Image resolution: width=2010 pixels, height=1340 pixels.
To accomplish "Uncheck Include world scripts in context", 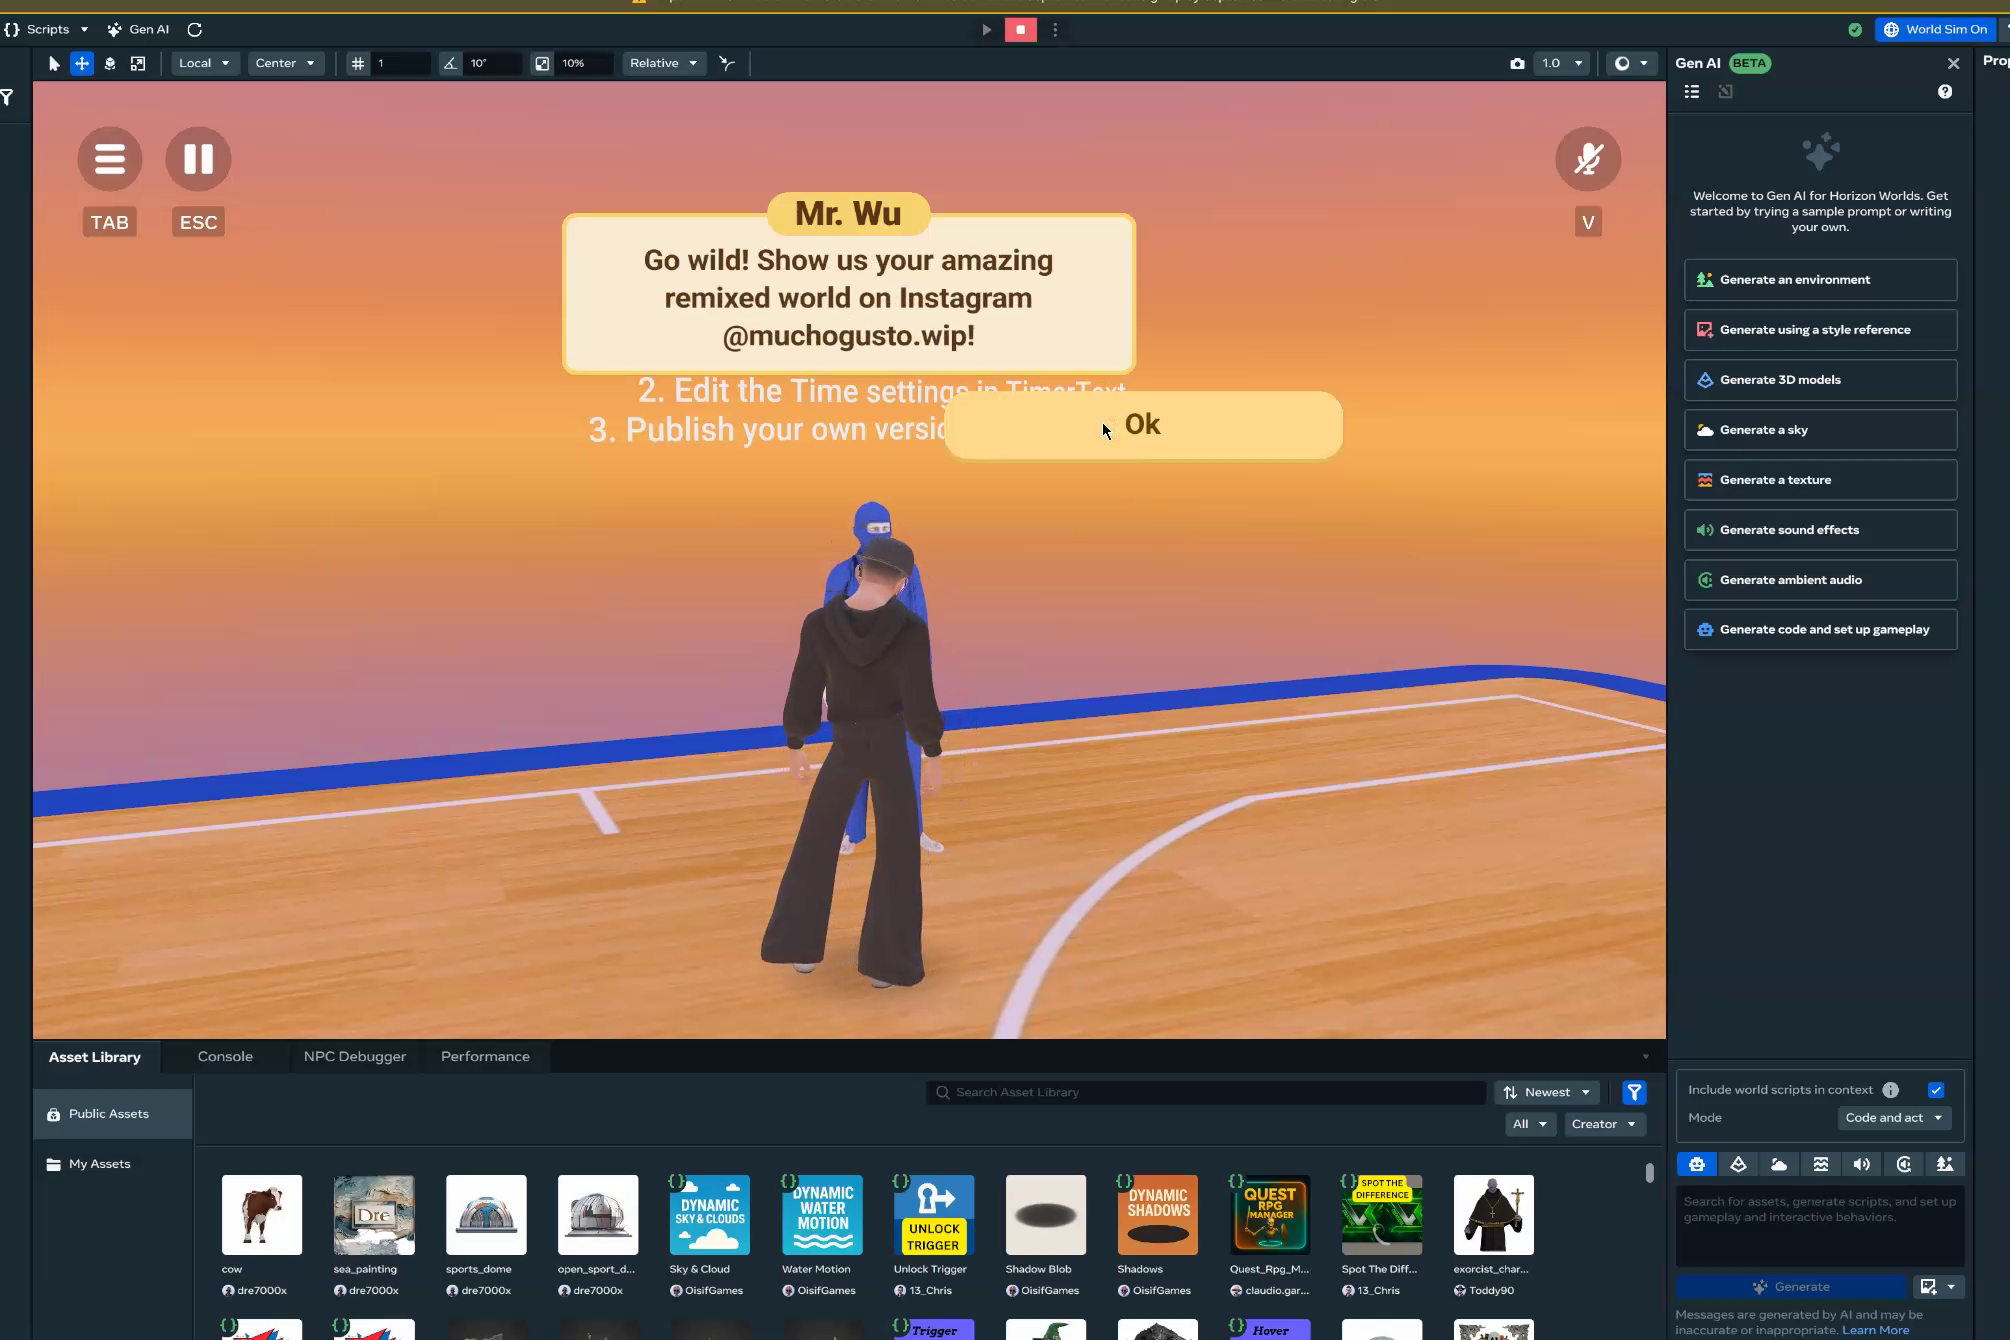I will click(x=1936, y=1090).
